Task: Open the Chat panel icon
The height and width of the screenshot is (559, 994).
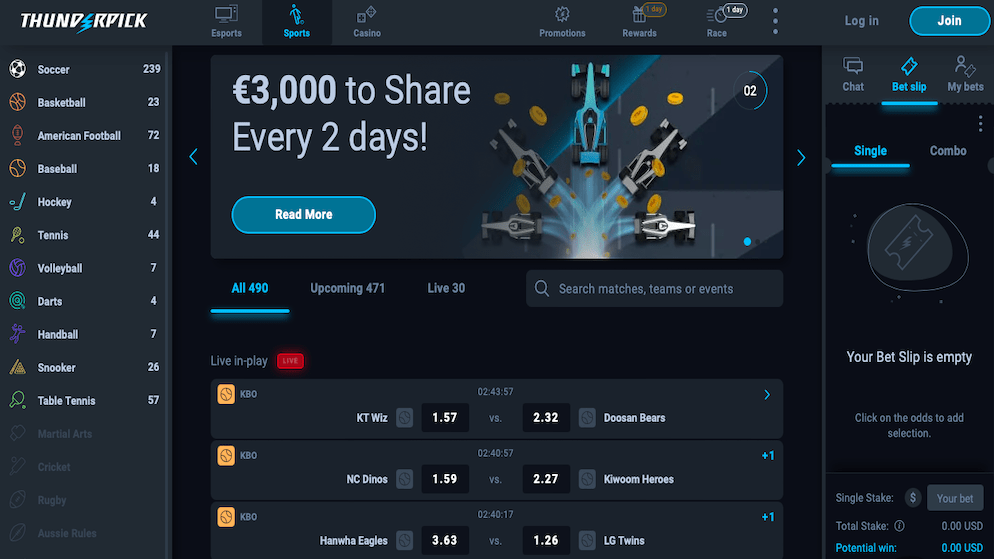Action: (x=853, y=65)
